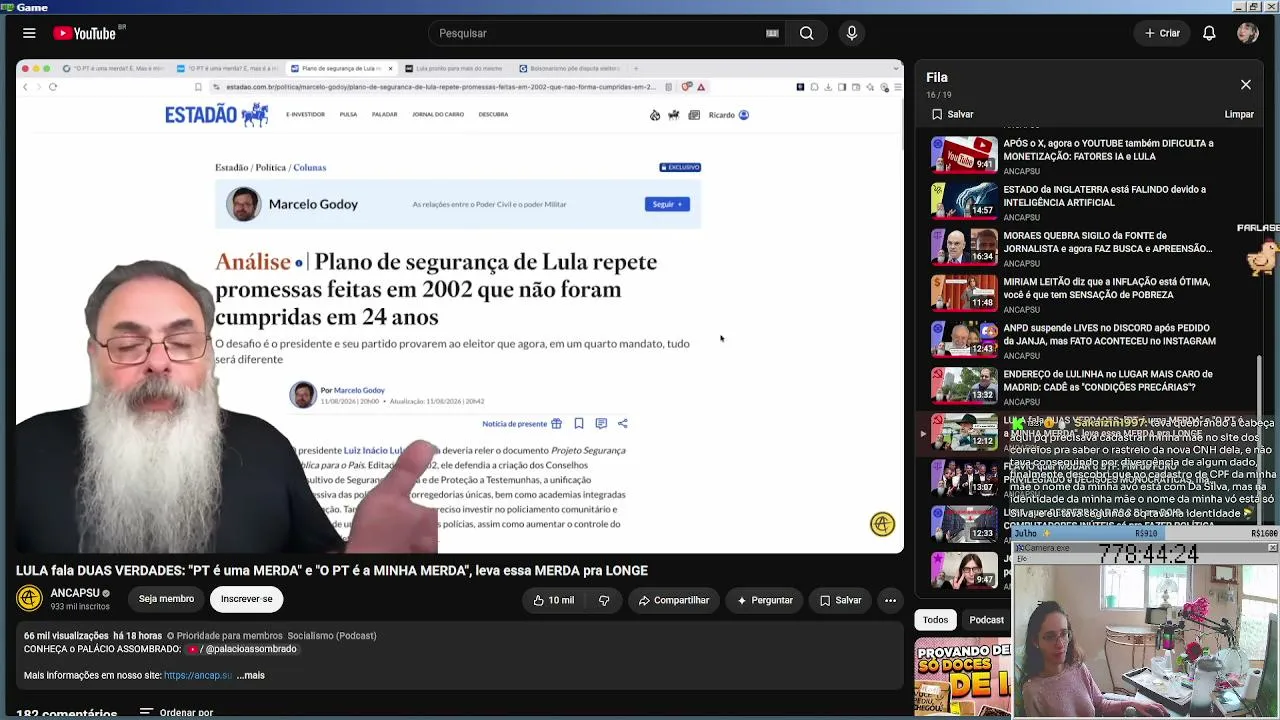Ask about the video with Perguntar
Viewport: 1280px width, 720px height.
pyautogui.click(x=765, y=600)
